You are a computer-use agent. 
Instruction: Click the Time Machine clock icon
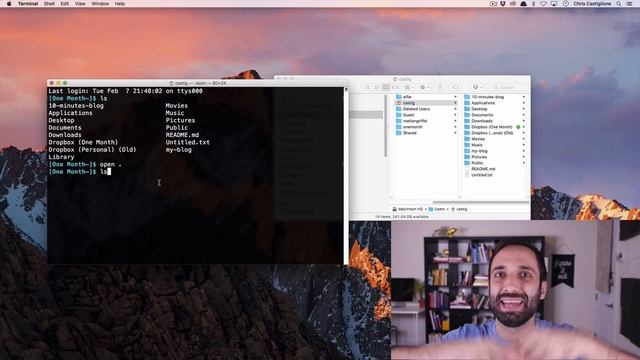coord(566,4)
